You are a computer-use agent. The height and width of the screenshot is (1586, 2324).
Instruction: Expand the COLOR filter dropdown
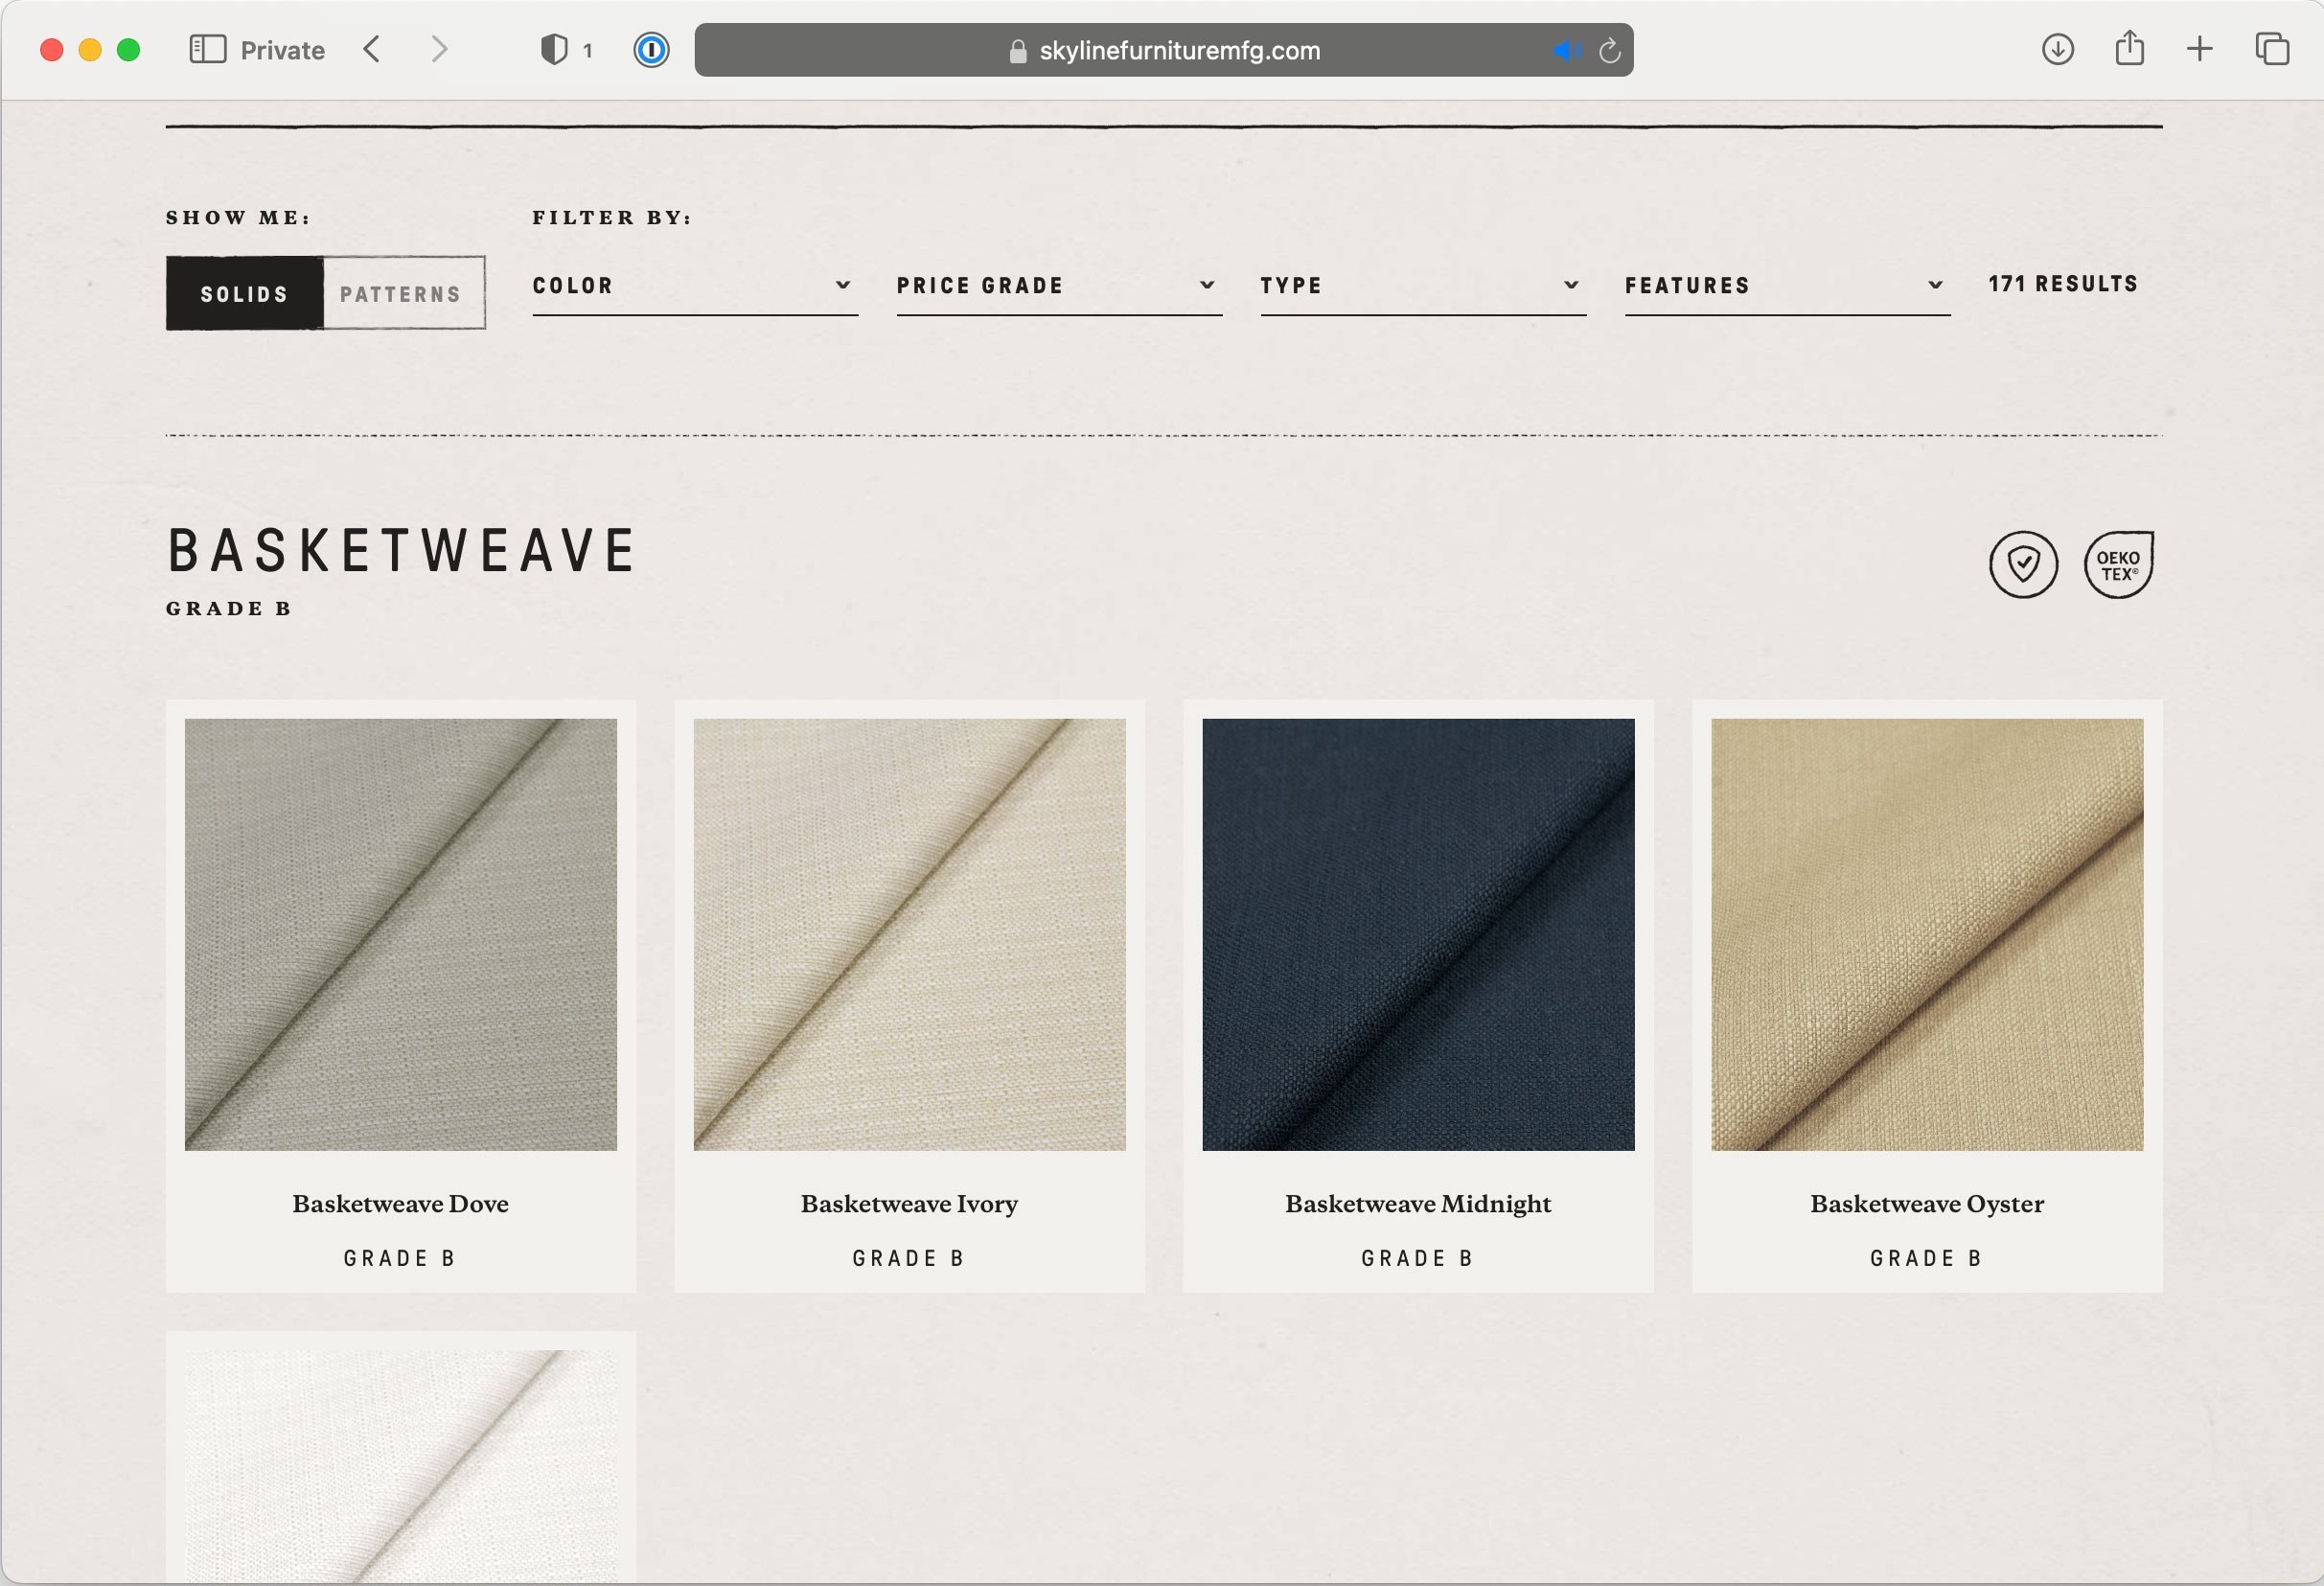pyautogui.click(x=694, y=286)
